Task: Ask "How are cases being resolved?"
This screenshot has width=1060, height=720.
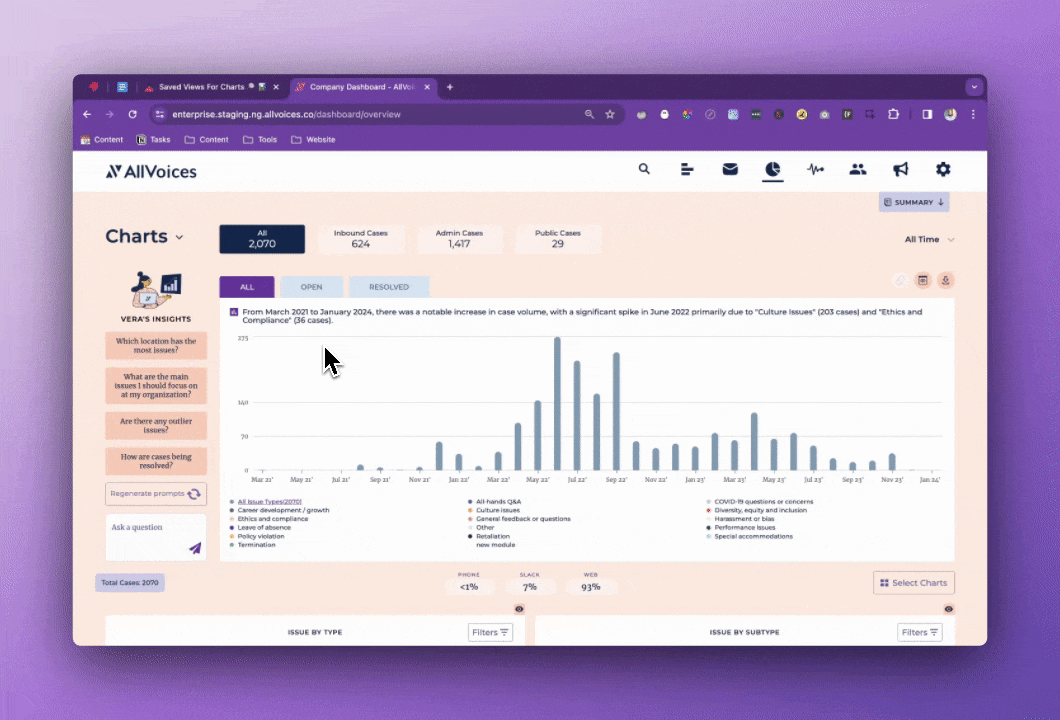Action: click(156, 461)
